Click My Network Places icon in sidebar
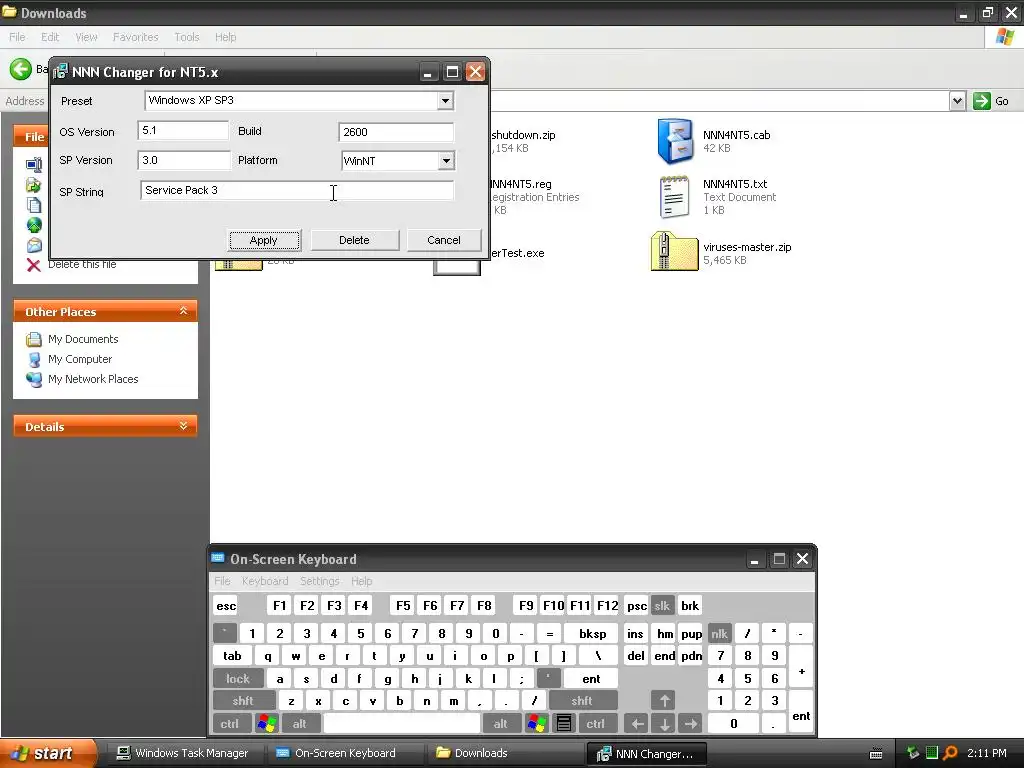 coord(34,379)
